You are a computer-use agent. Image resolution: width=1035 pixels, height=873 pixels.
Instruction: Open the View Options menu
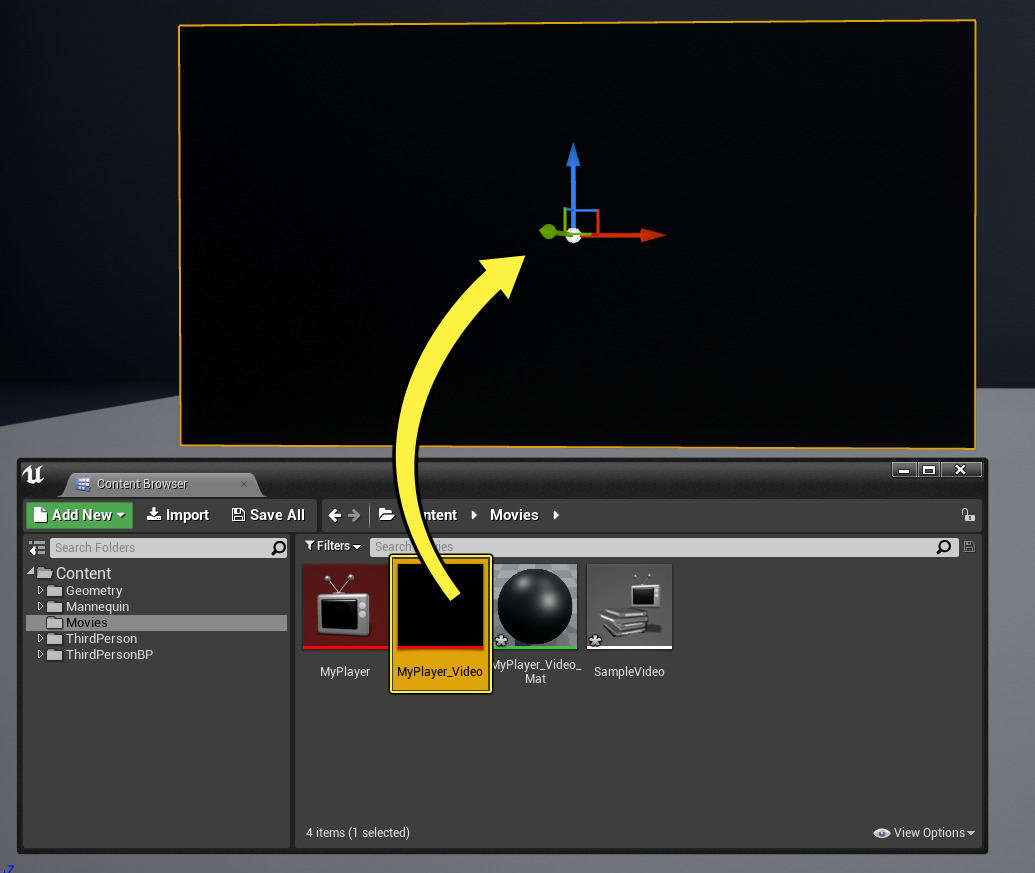[x=923, y=833]
